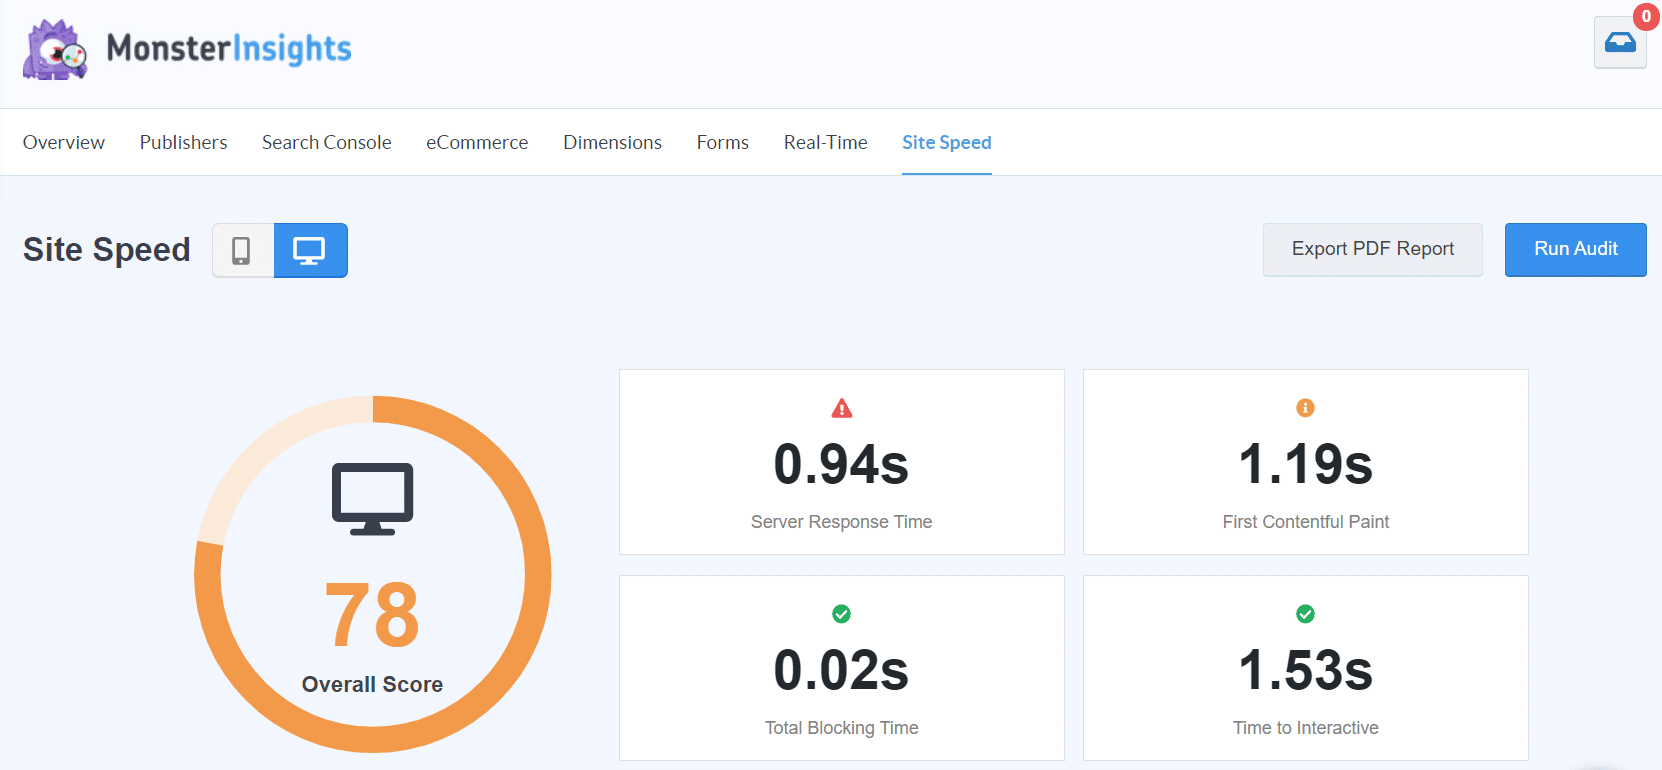Open the notifications inbox icon
This screenshot has width=1662, height=770.
[1619, 43]
